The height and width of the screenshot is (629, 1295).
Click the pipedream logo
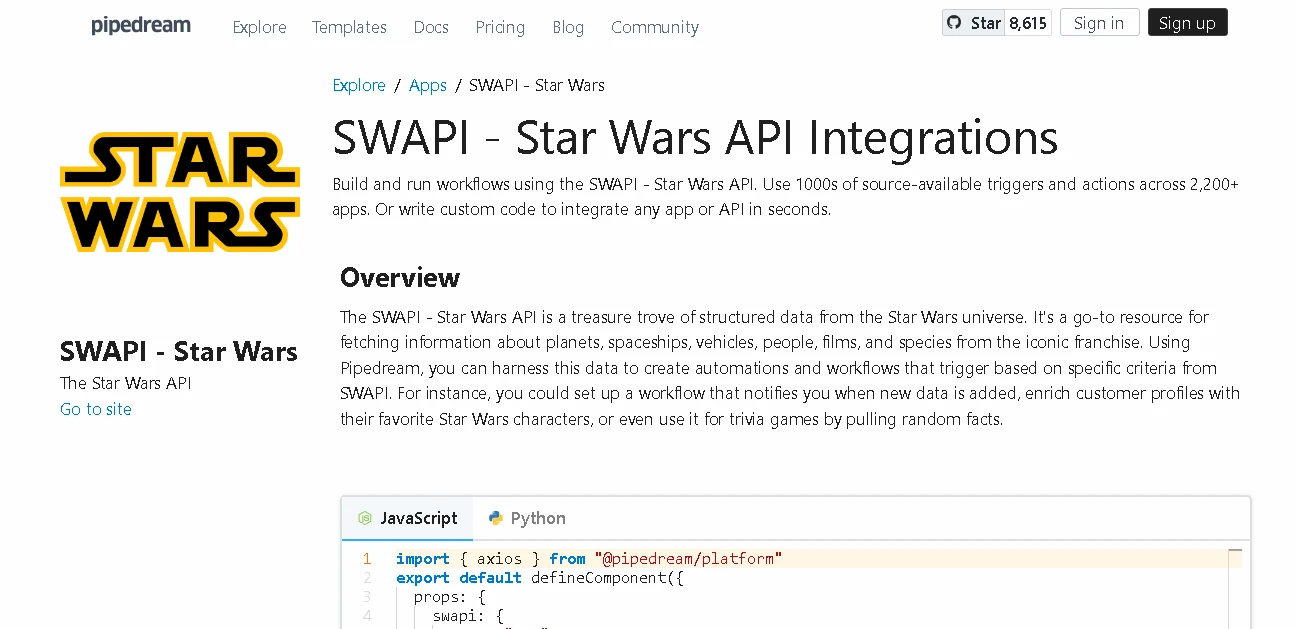click(x=141, y=26)
